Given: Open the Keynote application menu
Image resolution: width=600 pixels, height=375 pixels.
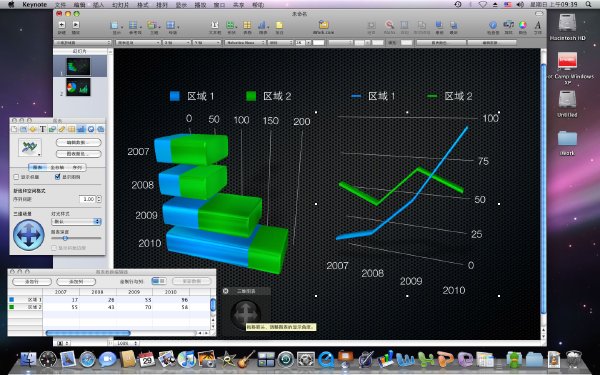Looking at the screenshot, I should [x=34, y=5].
